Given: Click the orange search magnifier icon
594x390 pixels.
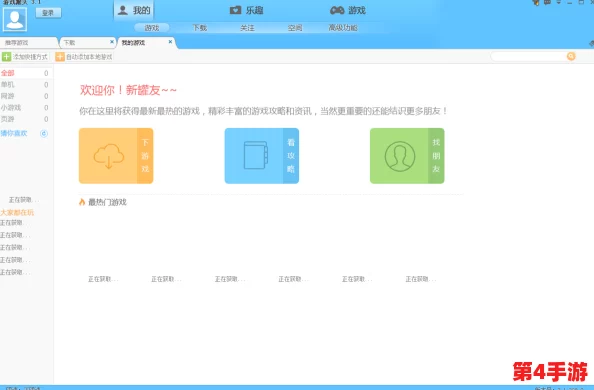Looking at the screenshot, I should 571,56.
